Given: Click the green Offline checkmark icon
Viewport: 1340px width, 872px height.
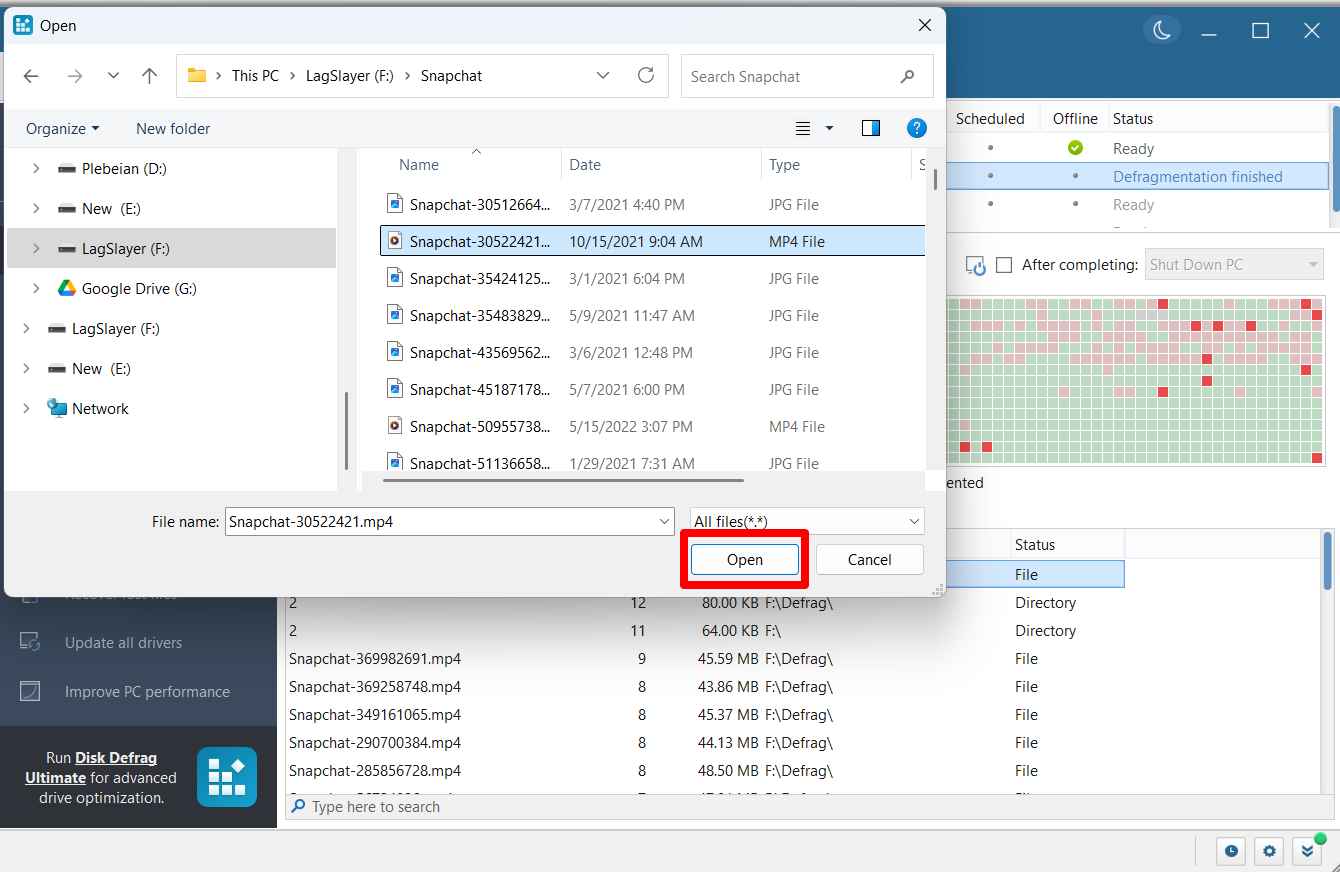Looking at the screenshot, I should tap(1075, 148).
